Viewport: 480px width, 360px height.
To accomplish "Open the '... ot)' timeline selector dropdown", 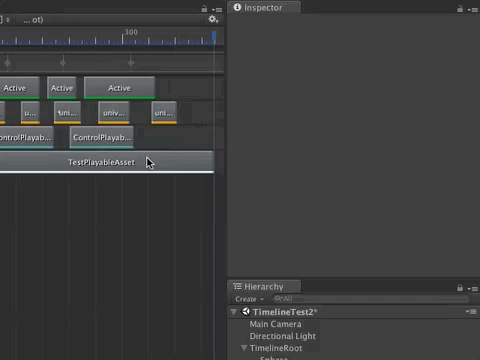I will tap(33, 20).
